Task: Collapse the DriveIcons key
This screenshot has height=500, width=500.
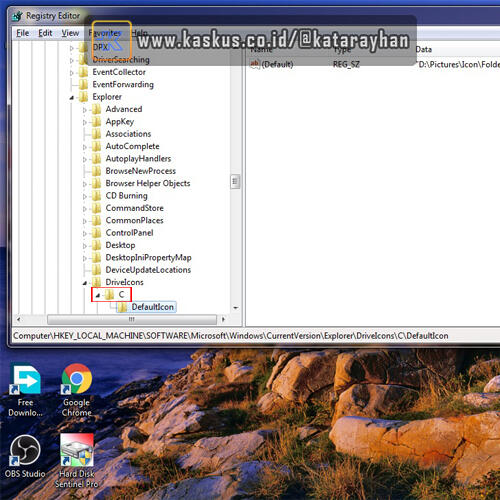Action: click(85, 283)
